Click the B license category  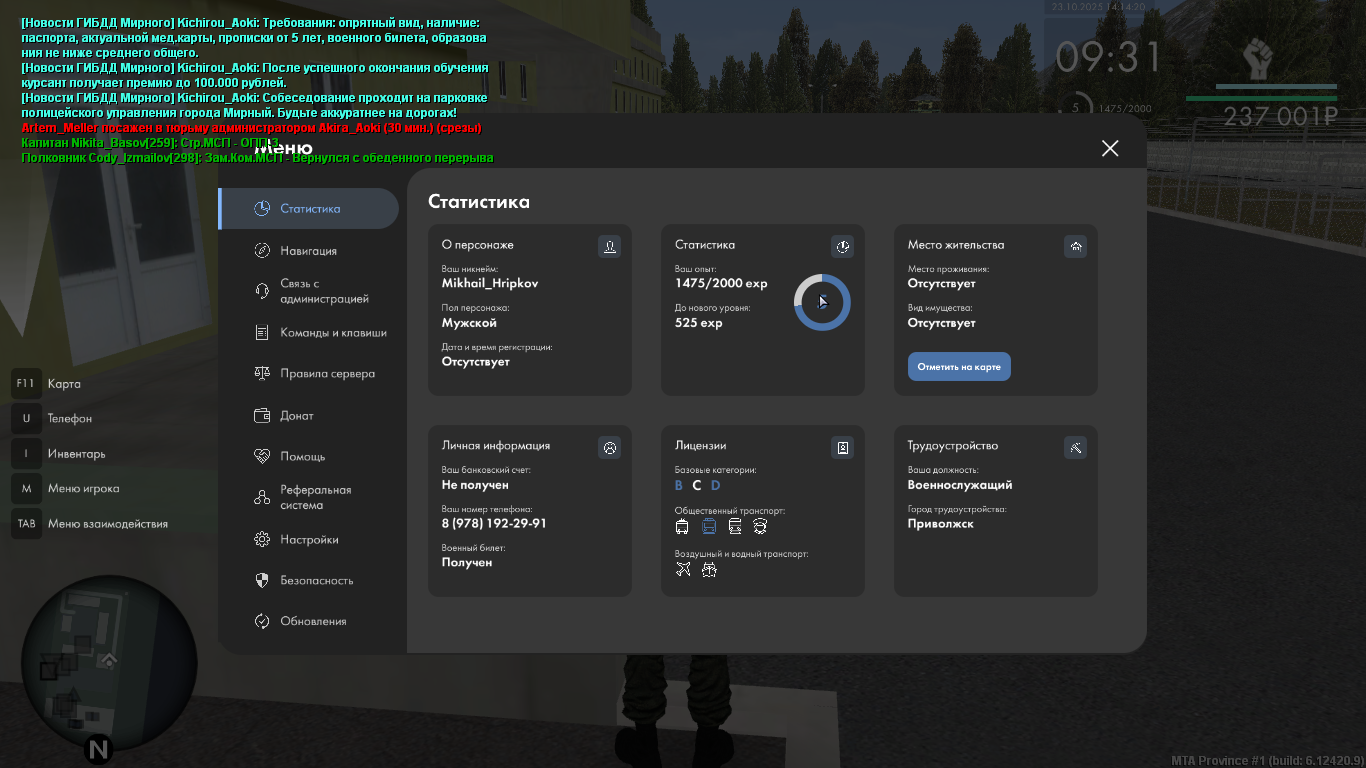coord(679,486)
